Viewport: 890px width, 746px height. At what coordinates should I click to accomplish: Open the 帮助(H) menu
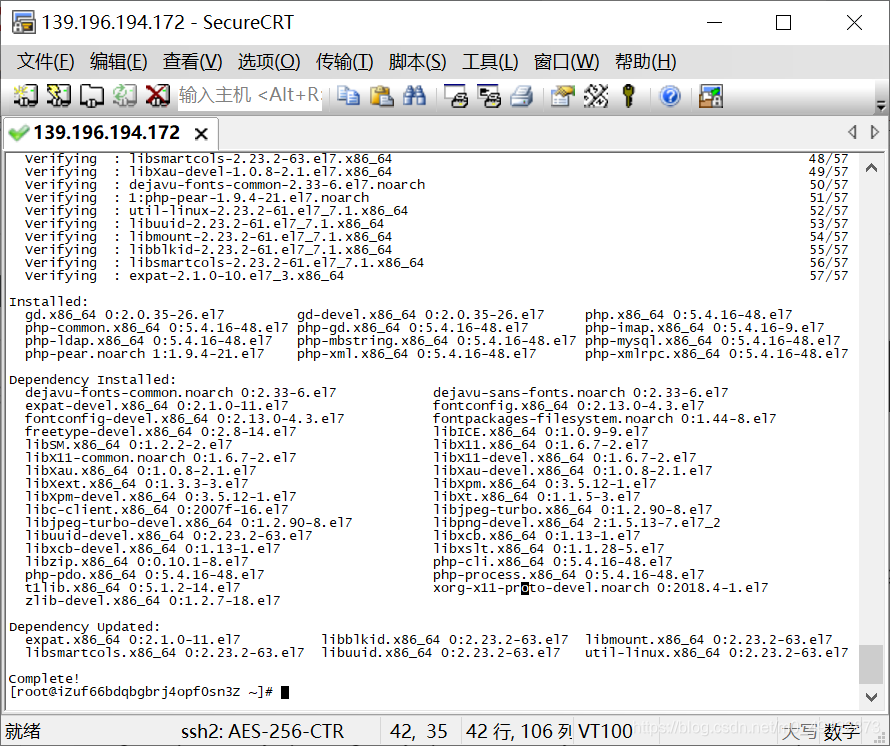[x=645, y=61]
